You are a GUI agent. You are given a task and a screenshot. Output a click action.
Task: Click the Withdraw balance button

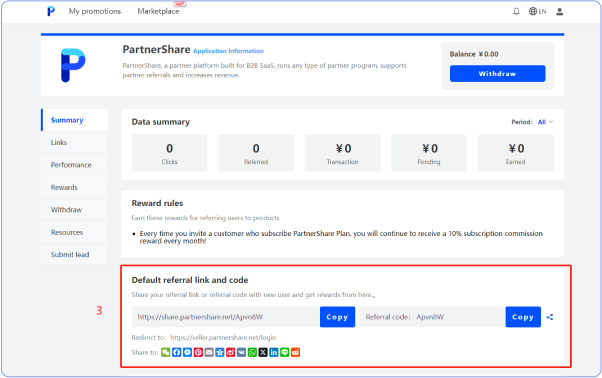[x=498, y=74]
